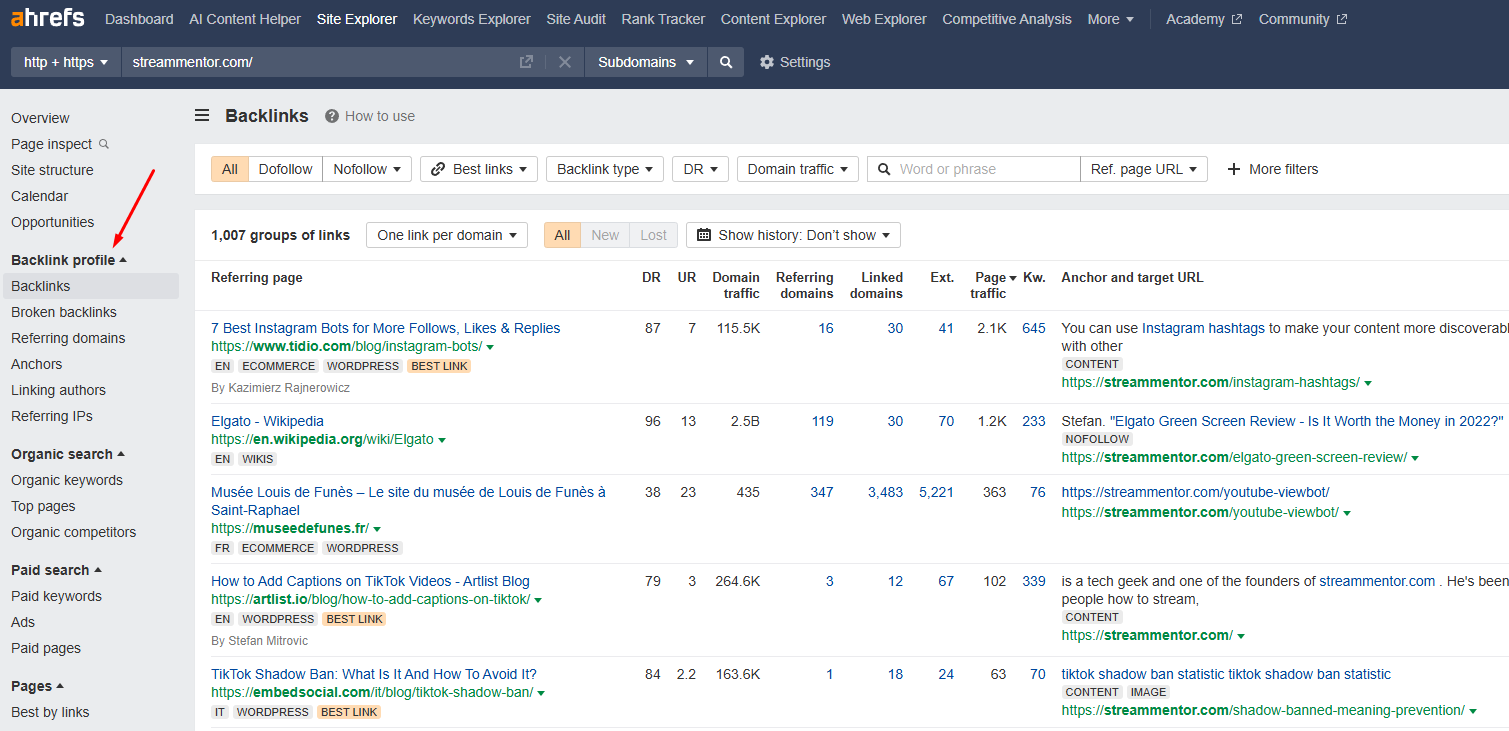Screen dimensions: 1509x731
Task: Select the All links filter
Action: click(x=230, y=169)
